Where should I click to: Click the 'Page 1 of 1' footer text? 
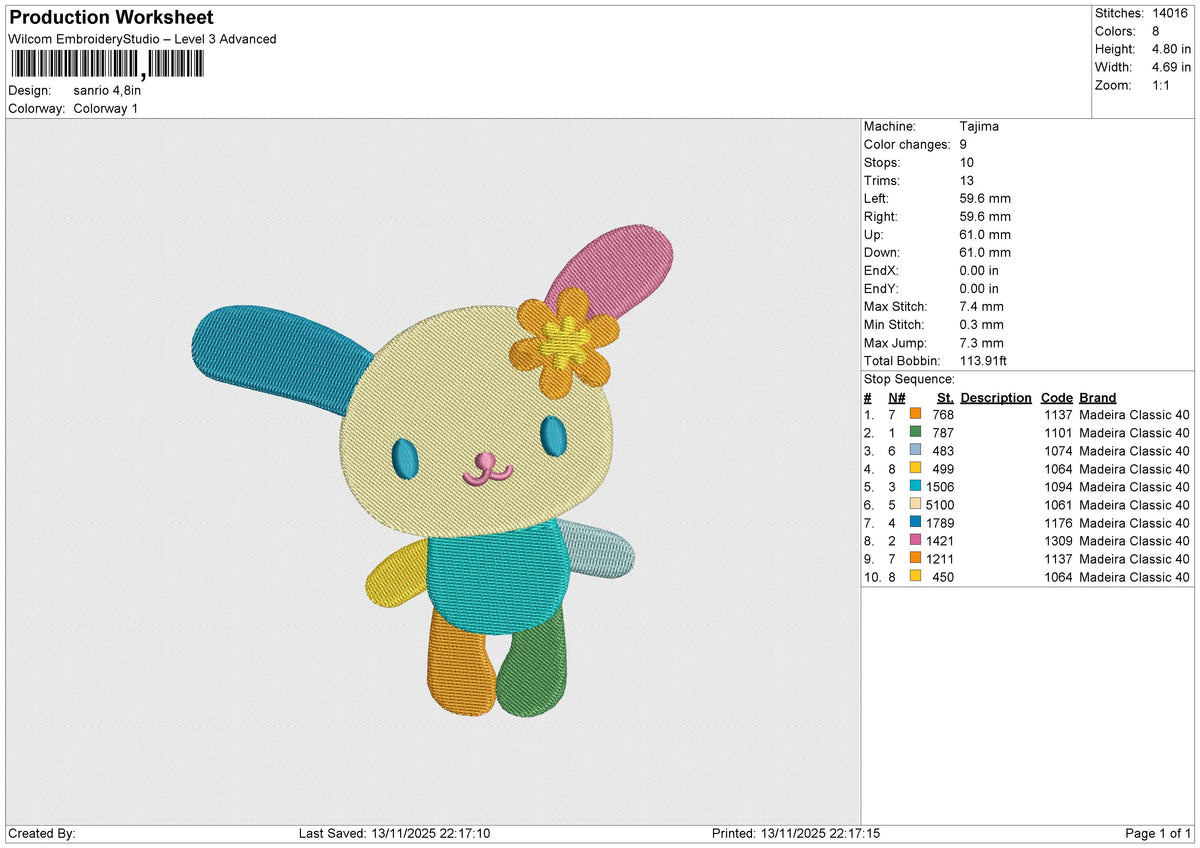(1158, 834)
